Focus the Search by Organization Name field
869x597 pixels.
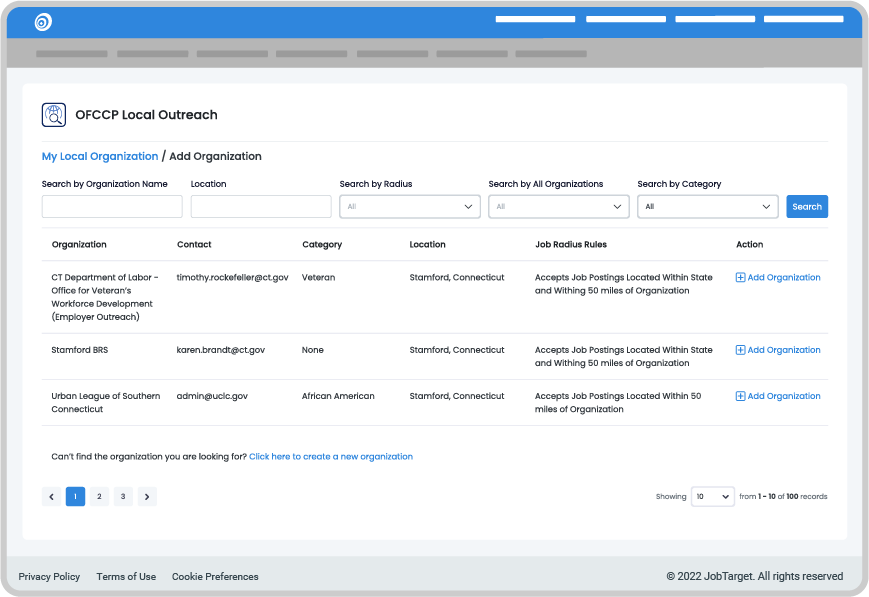(112, 207)
